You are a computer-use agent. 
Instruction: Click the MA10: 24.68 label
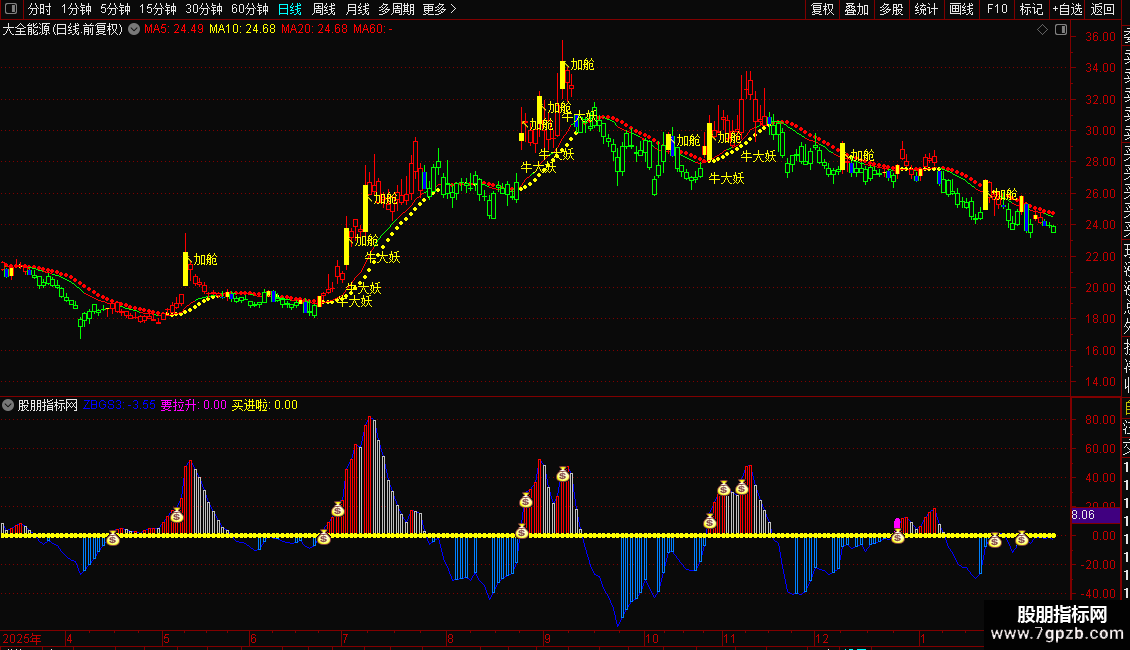tap(242, 30)
